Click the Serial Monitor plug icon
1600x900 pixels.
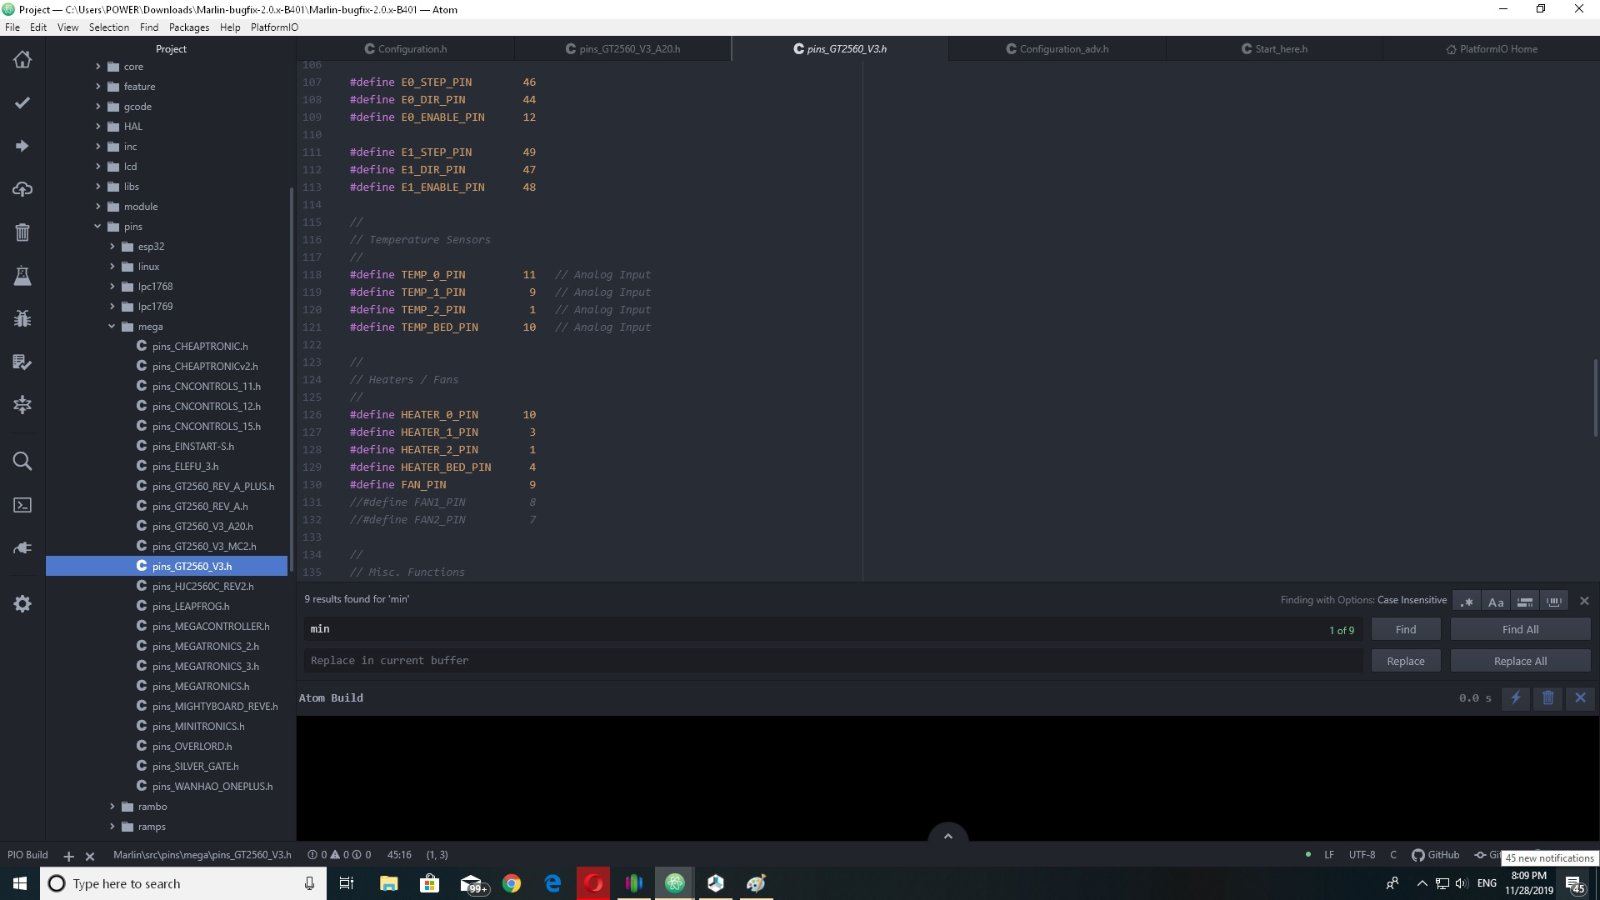[x=22, y=548]
